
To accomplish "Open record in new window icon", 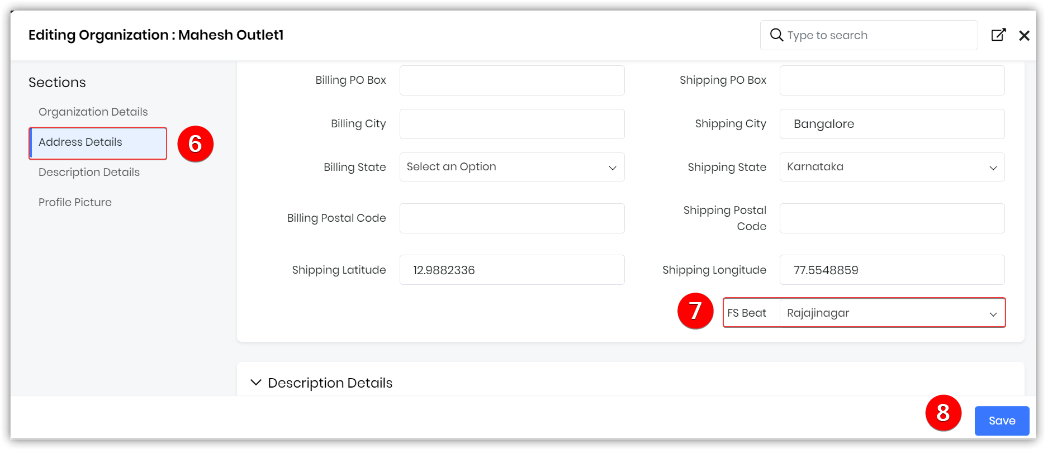I will click(998, 35).
